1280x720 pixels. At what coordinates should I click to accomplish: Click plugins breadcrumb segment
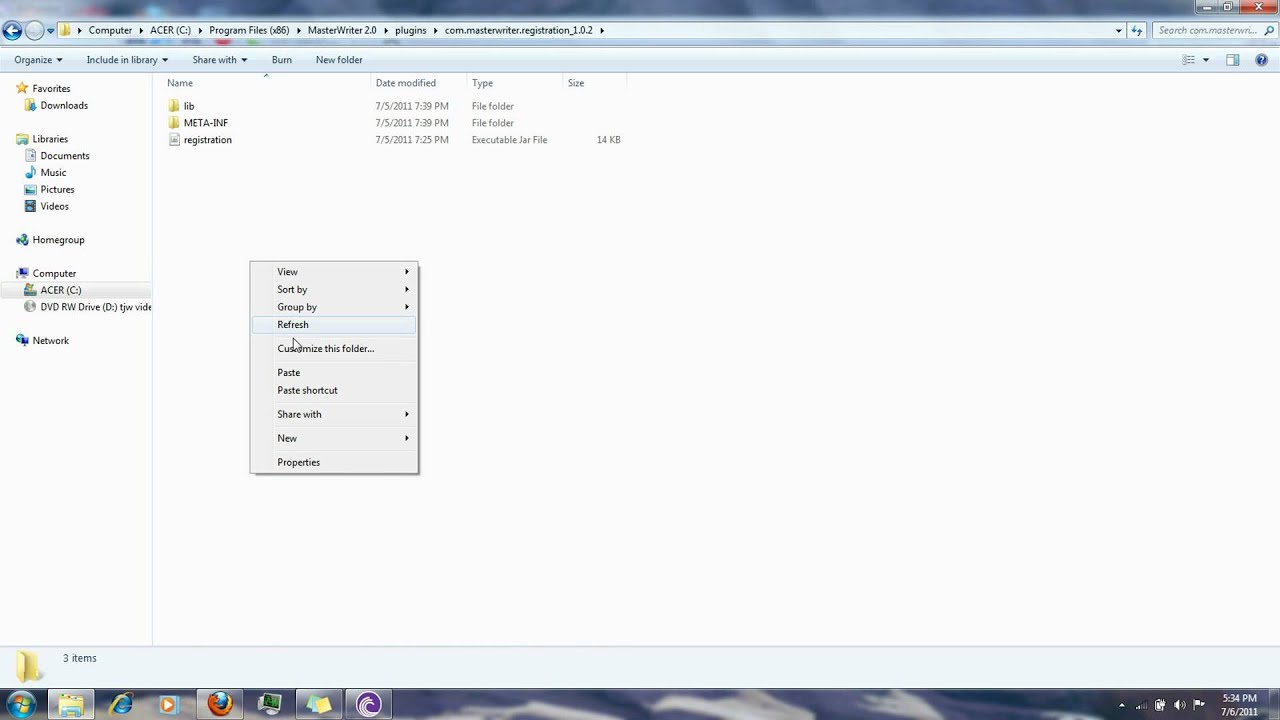point(410,30)
